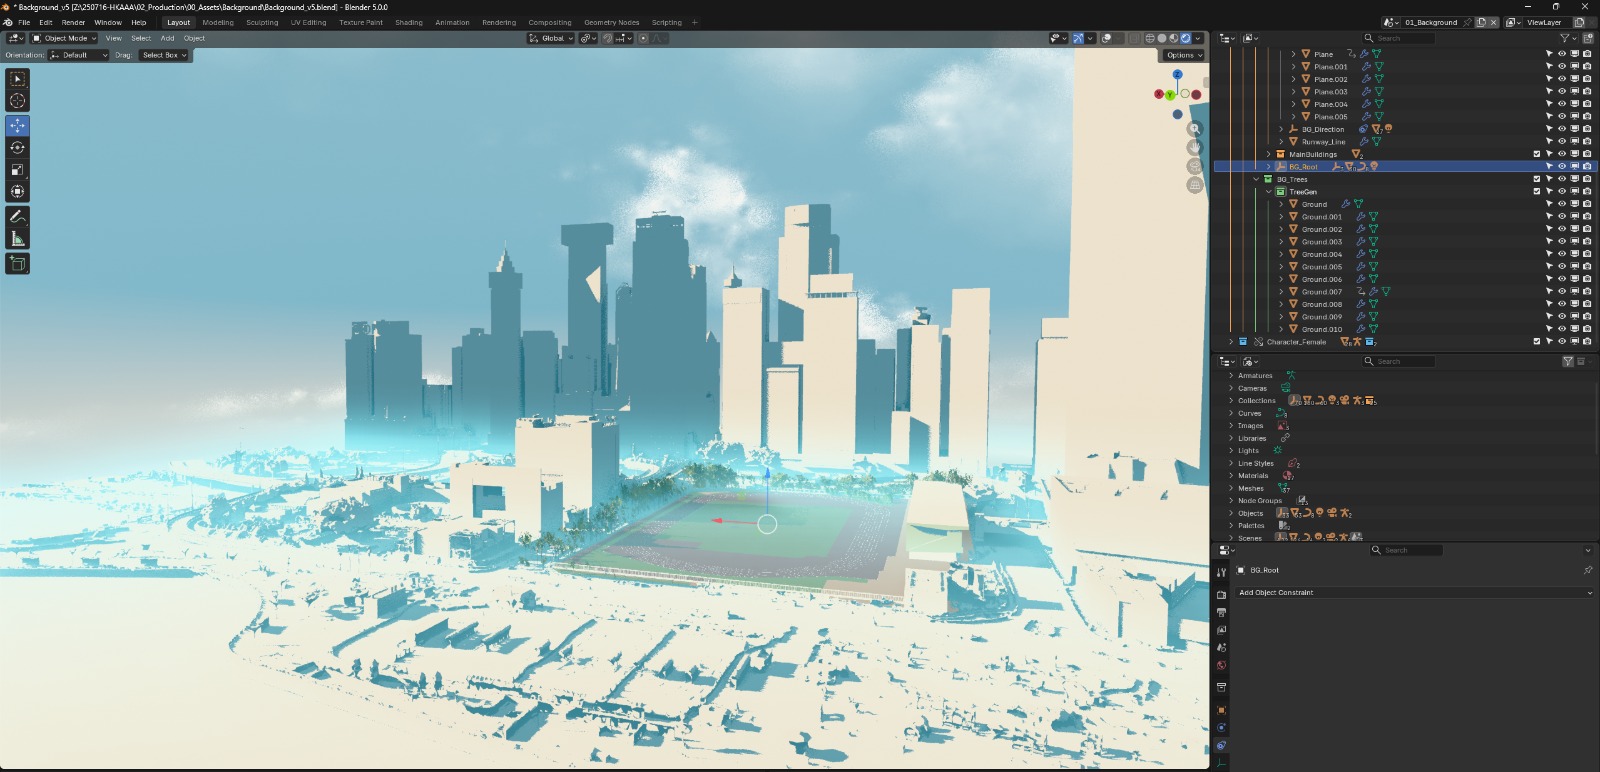
Task: Click the 01_Background scene name field
Action: (x=1431, y=22)
